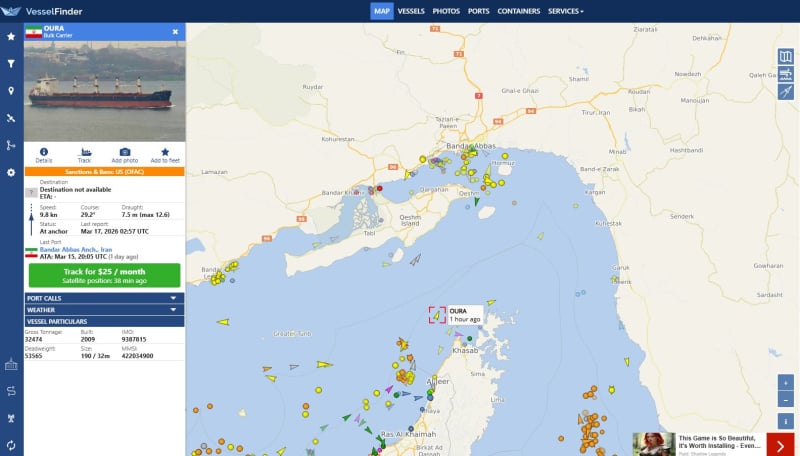Click the location pin icon in sidebar
Screen dimensions: 800x456
pos(11,91)
